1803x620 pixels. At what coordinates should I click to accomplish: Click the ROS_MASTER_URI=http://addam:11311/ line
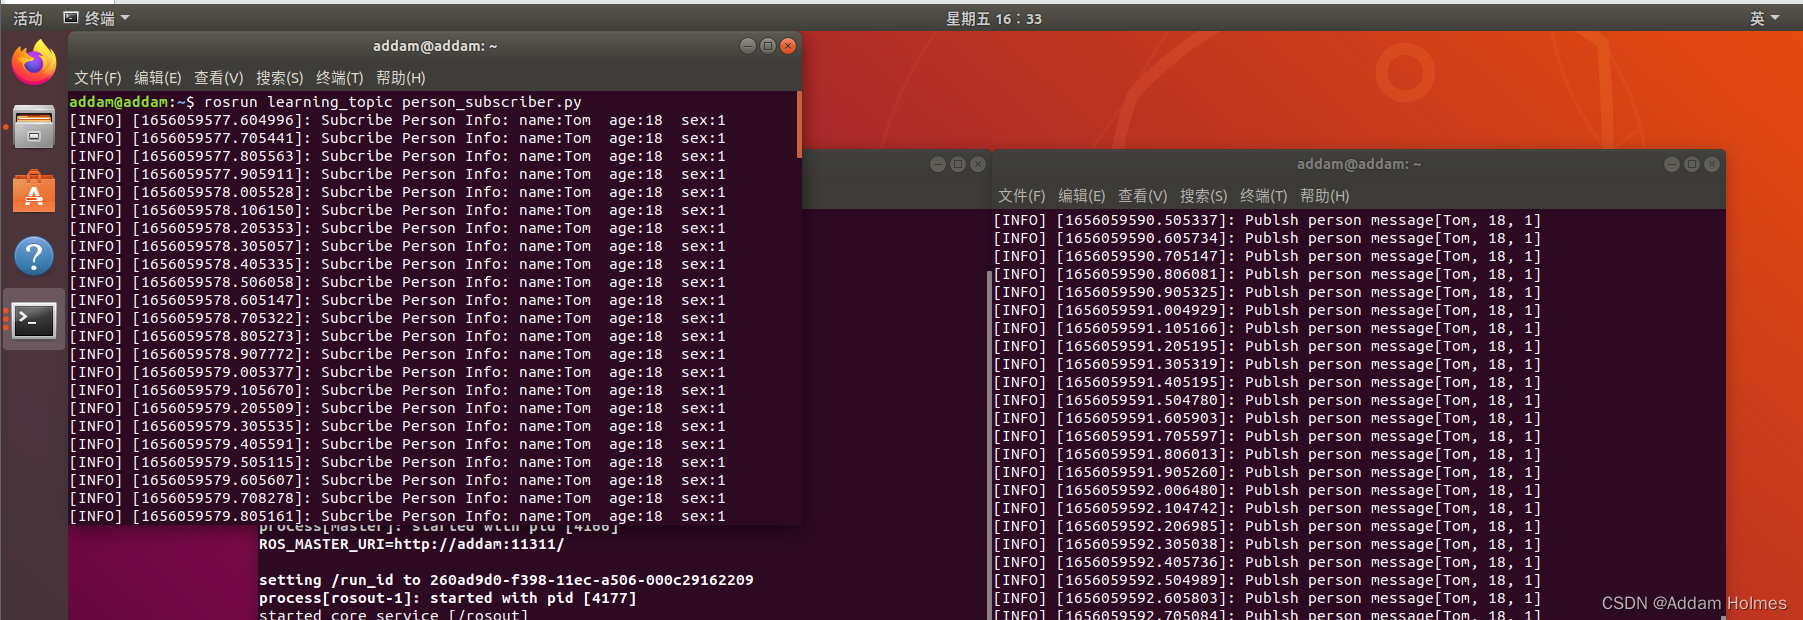[411, 544]
